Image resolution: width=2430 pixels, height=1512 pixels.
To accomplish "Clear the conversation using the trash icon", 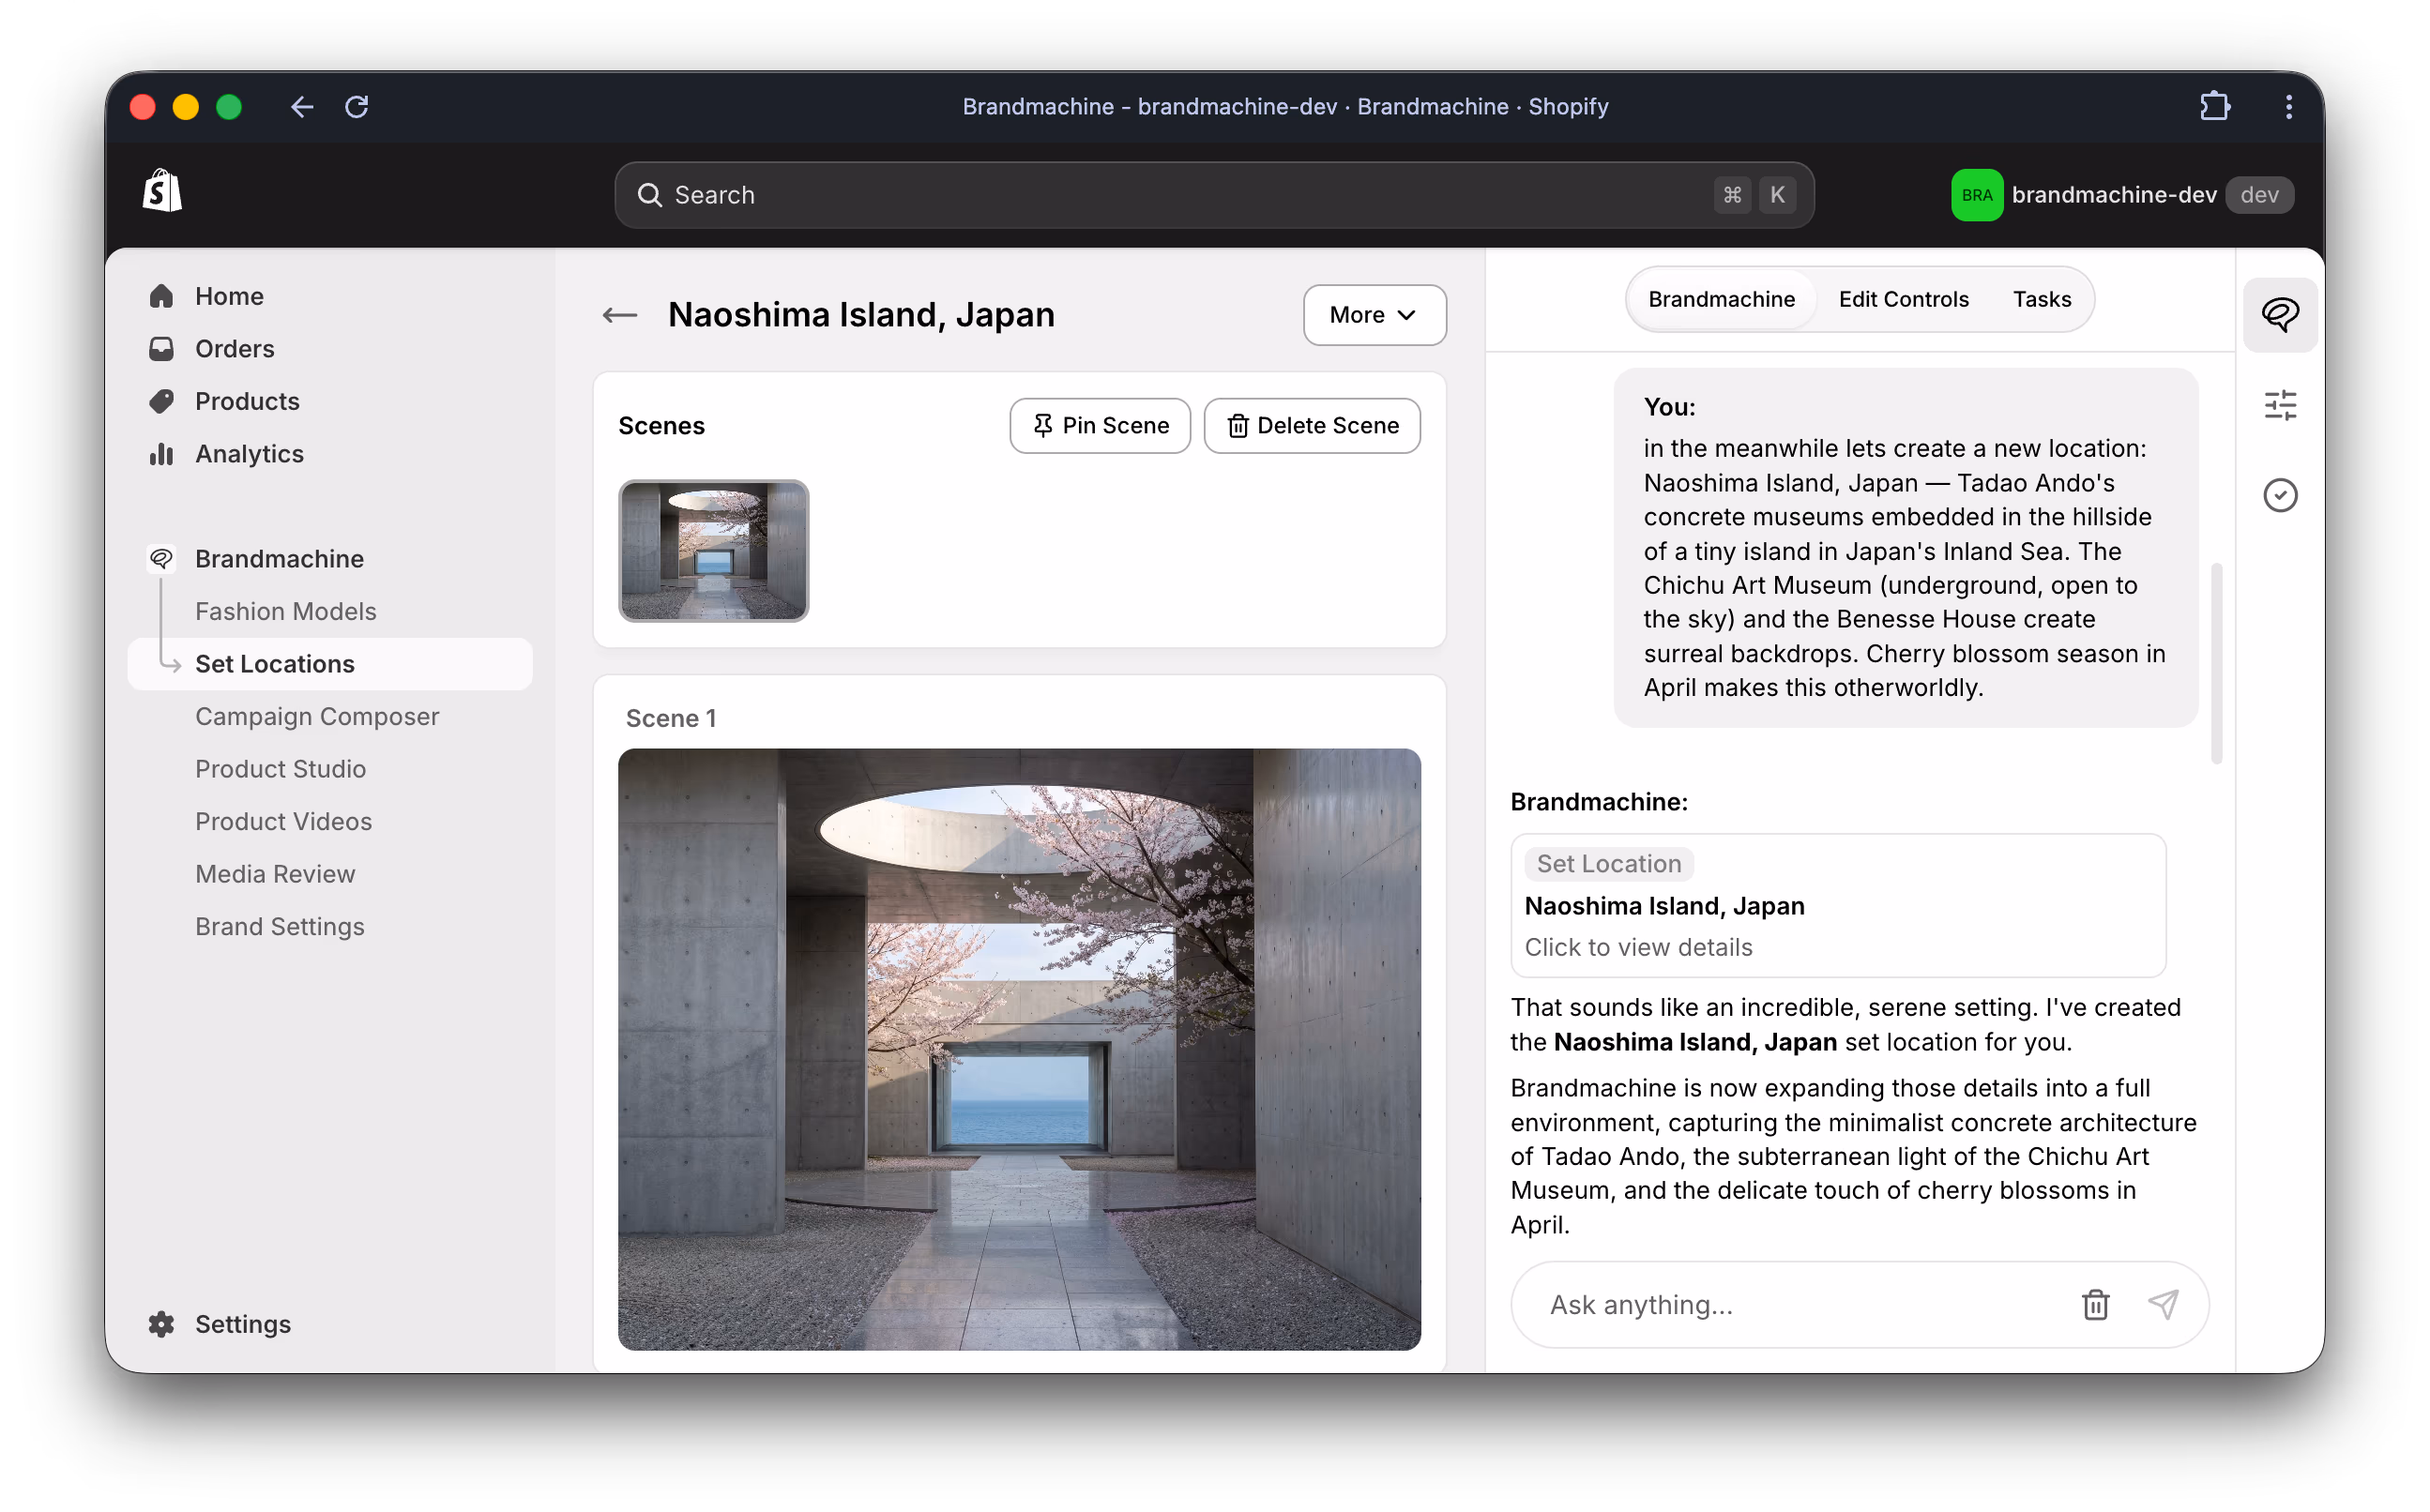I will (x=2096, y=1304).
